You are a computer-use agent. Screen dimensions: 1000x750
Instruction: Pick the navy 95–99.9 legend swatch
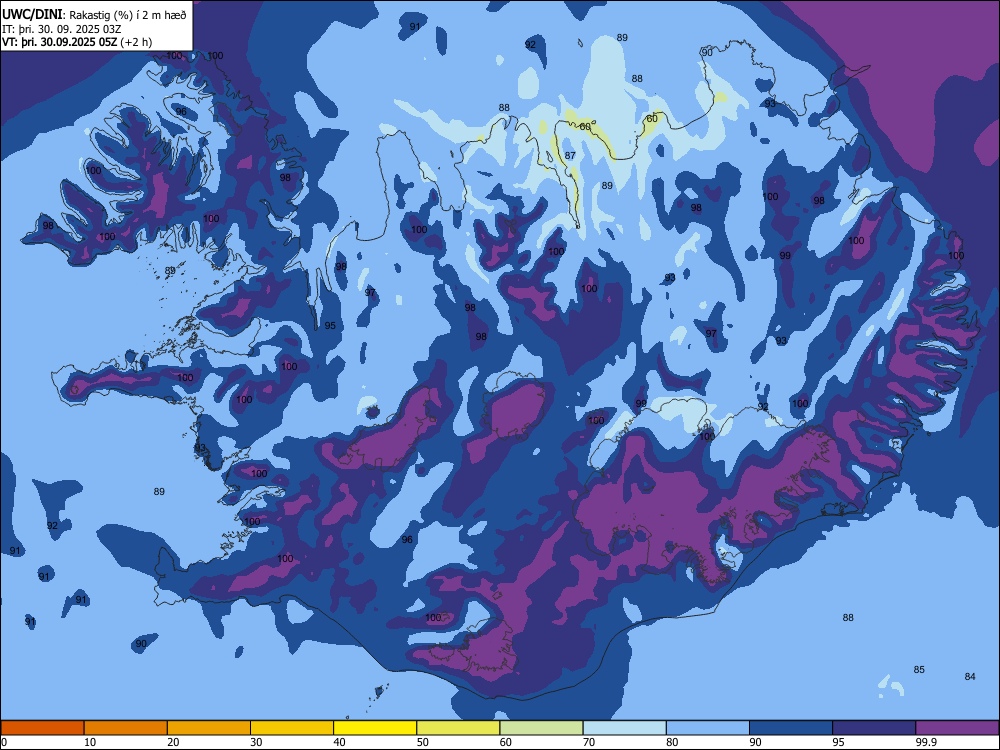tap(874, 728)
